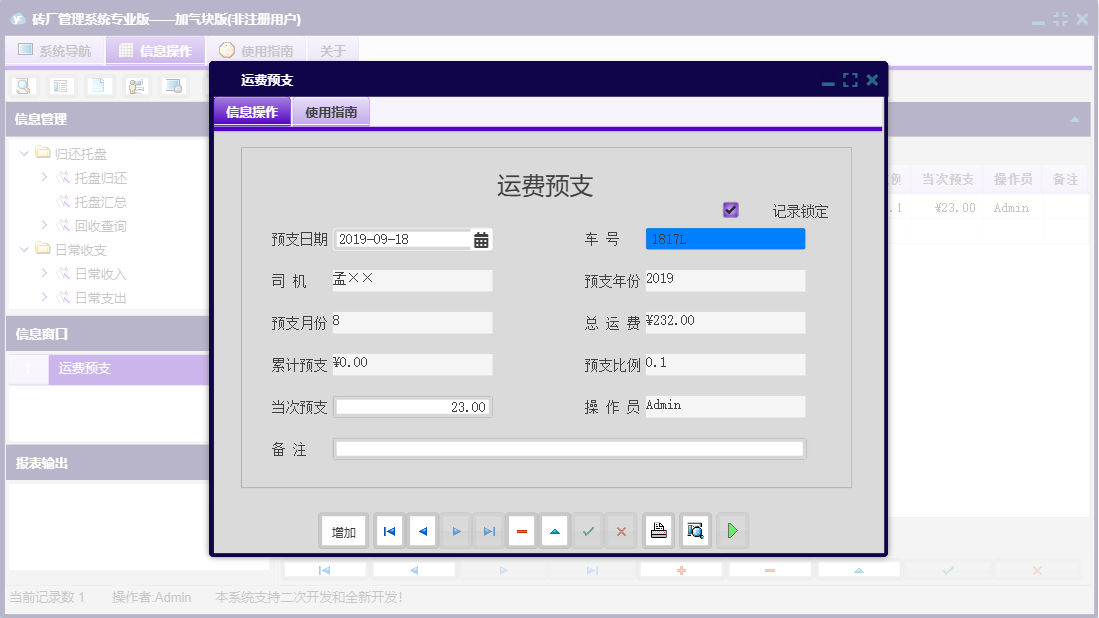Open the 系统导航 tab
Screen dimensions: 1099x618
[x=55, y=49]
